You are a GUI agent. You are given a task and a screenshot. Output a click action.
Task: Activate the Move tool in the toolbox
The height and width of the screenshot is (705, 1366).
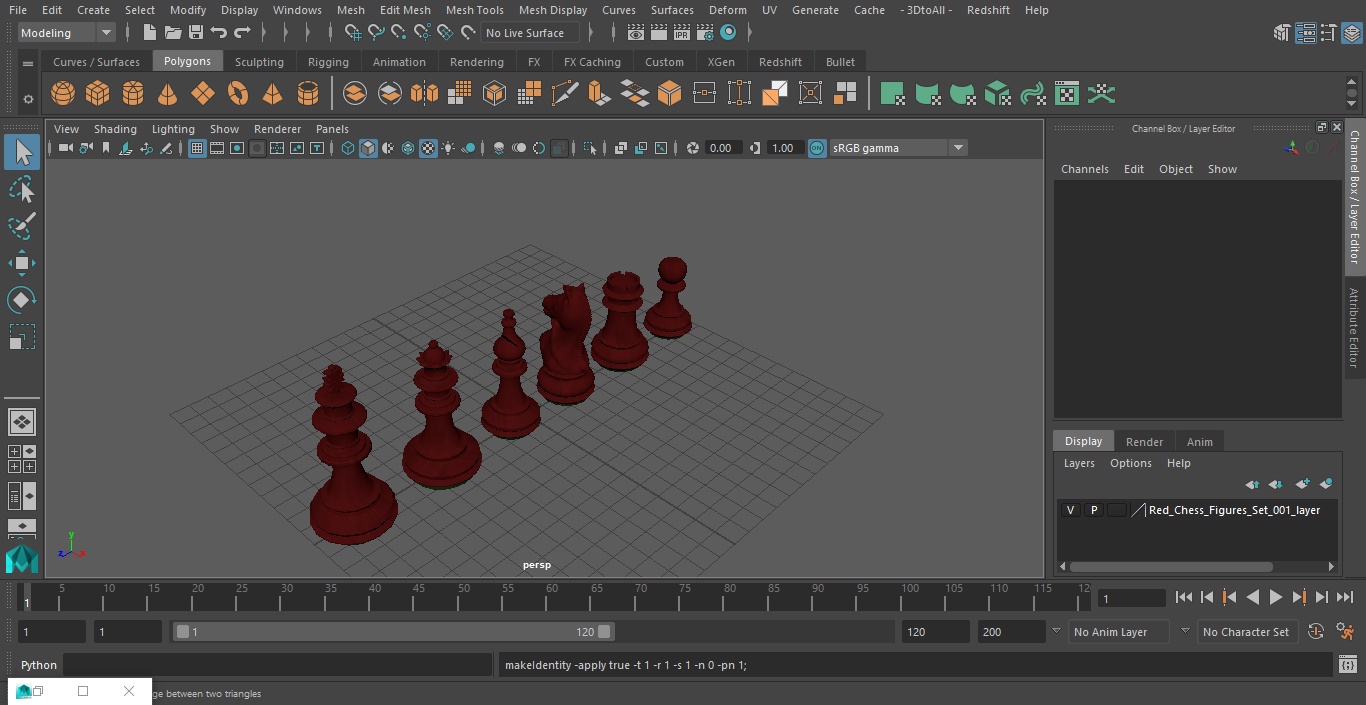click(x=22, y=264)
